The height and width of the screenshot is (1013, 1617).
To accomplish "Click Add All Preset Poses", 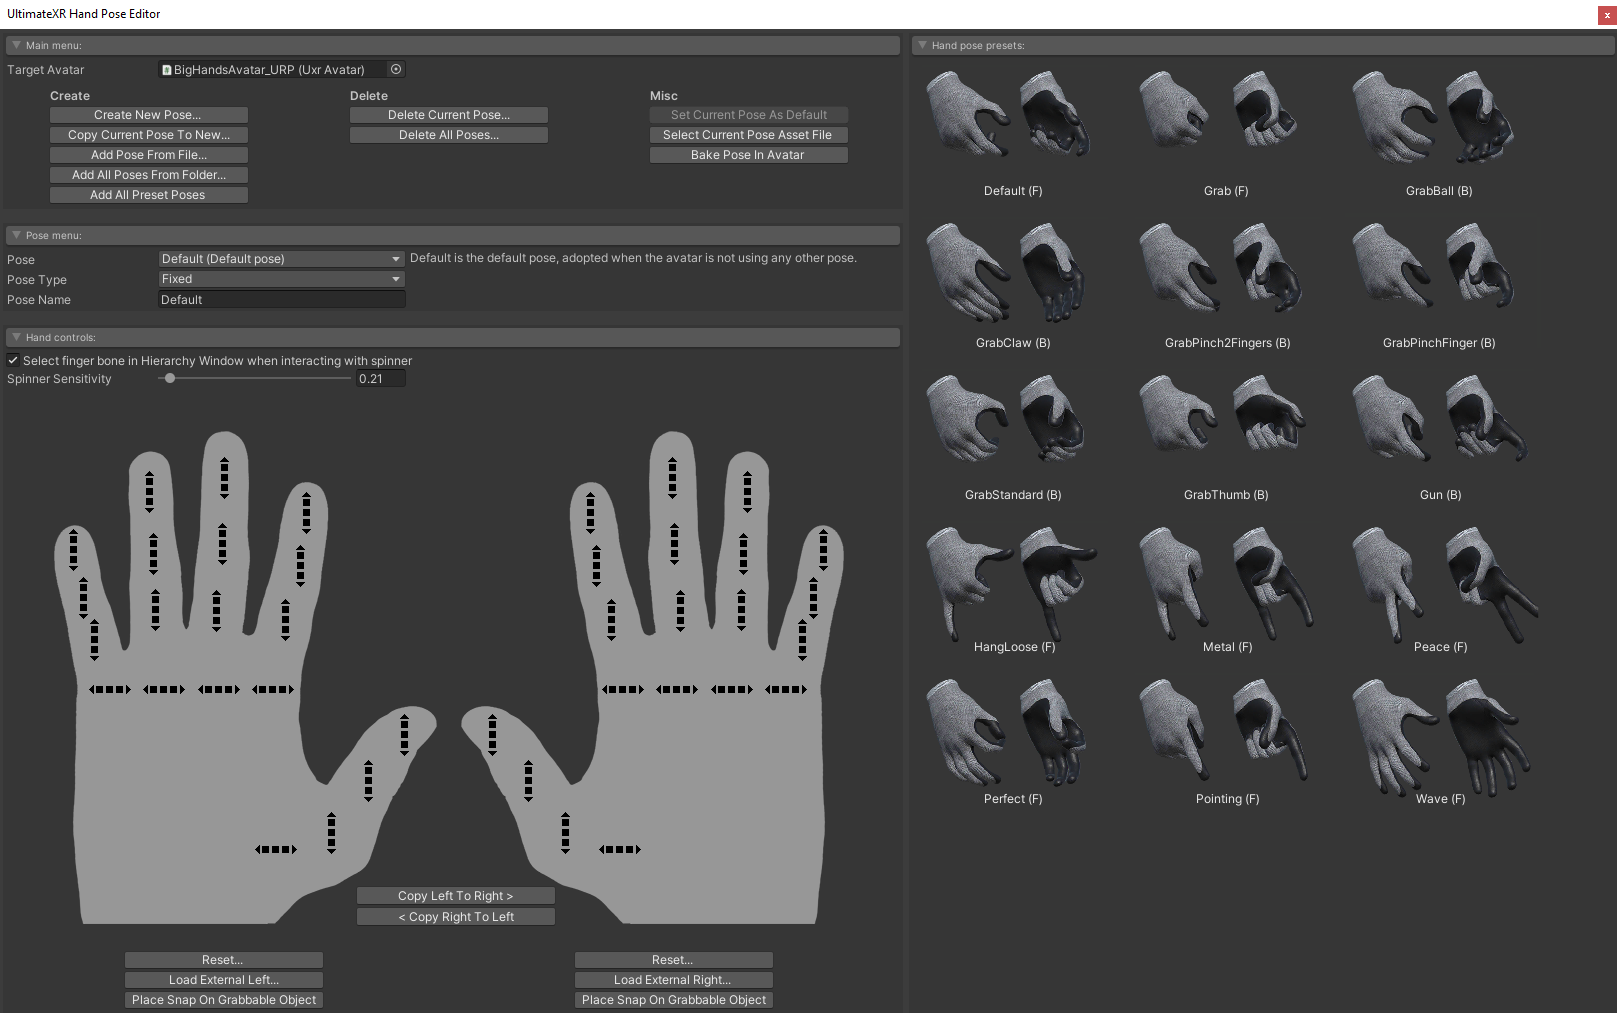I will (x=149, y=195).
